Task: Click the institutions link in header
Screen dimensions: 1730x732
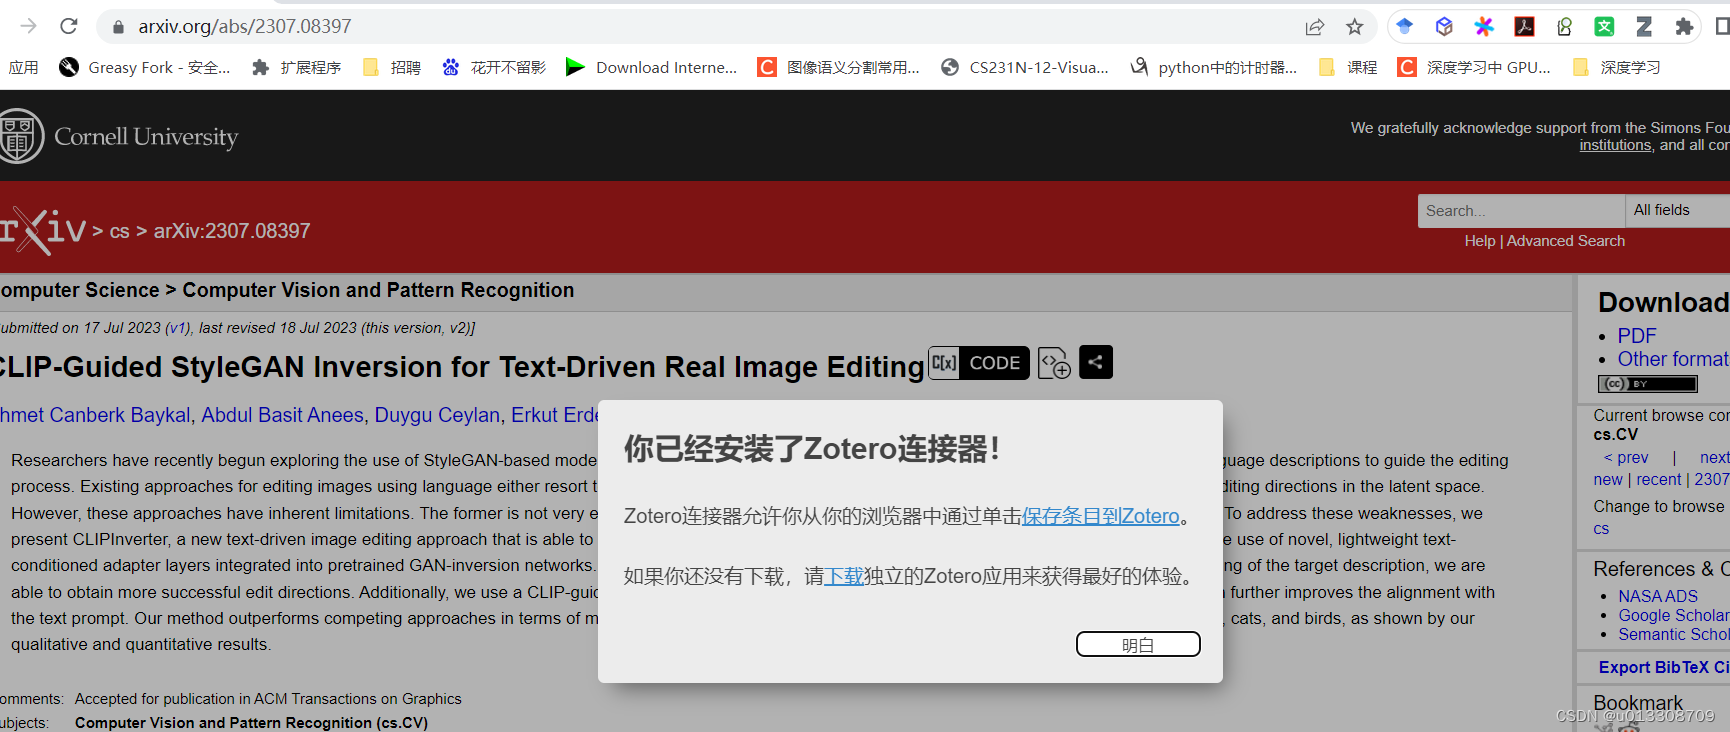Action: click(1615, 145)
